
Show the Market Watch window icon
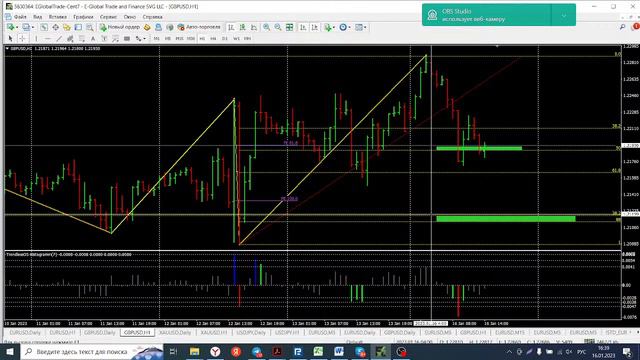44,27
